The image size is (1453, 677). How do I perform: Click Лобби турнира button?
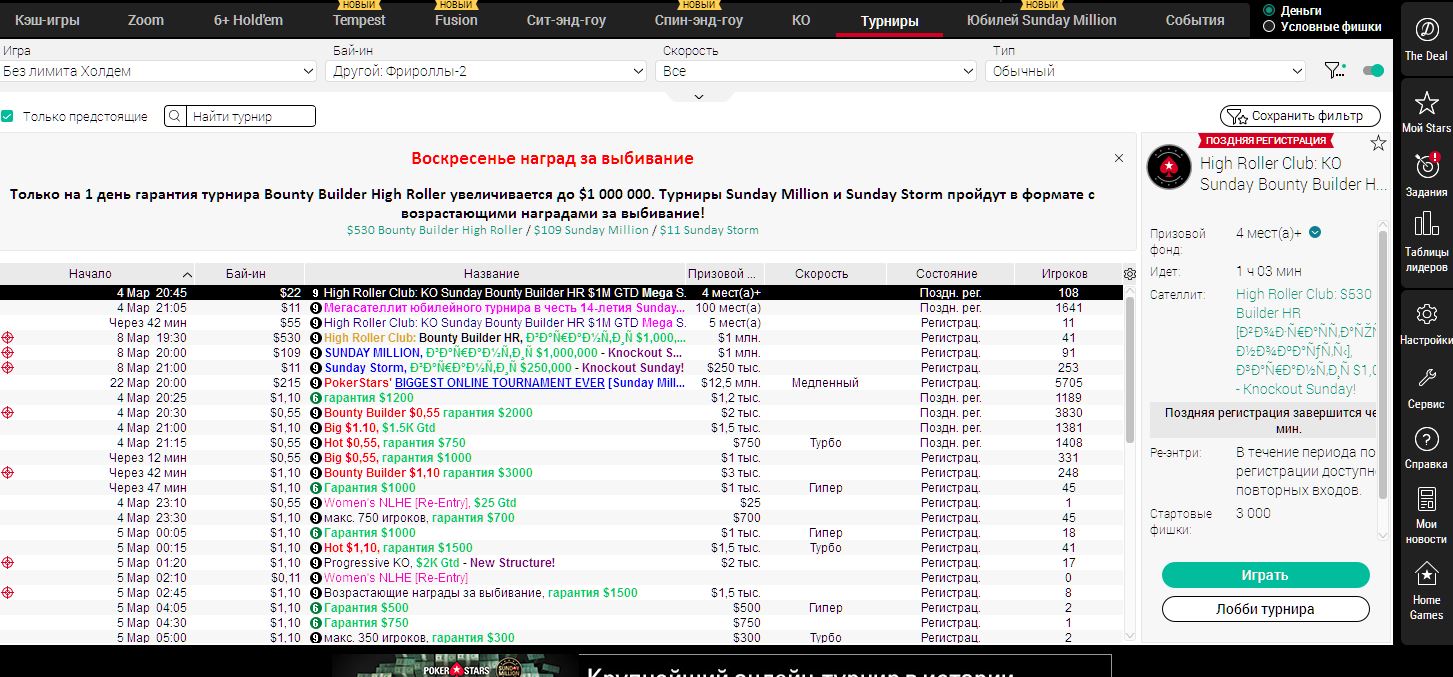point(1265,609)
